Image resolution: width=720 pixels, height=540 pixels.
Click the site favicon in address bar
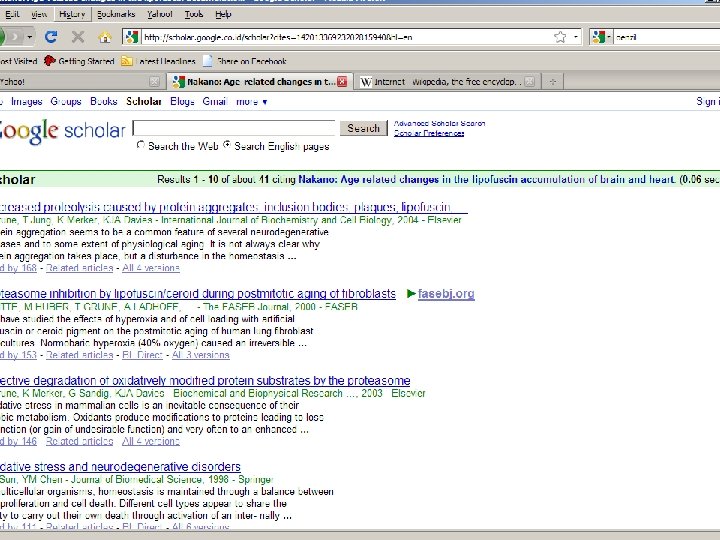pos(132,37)
